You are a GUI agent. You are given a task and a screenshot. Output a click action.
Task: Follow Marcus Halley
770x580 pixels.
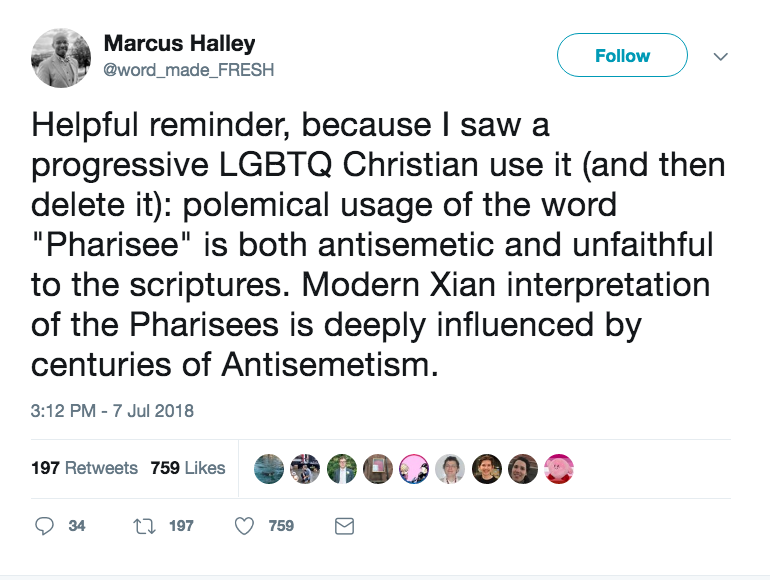tap(622, 56)
